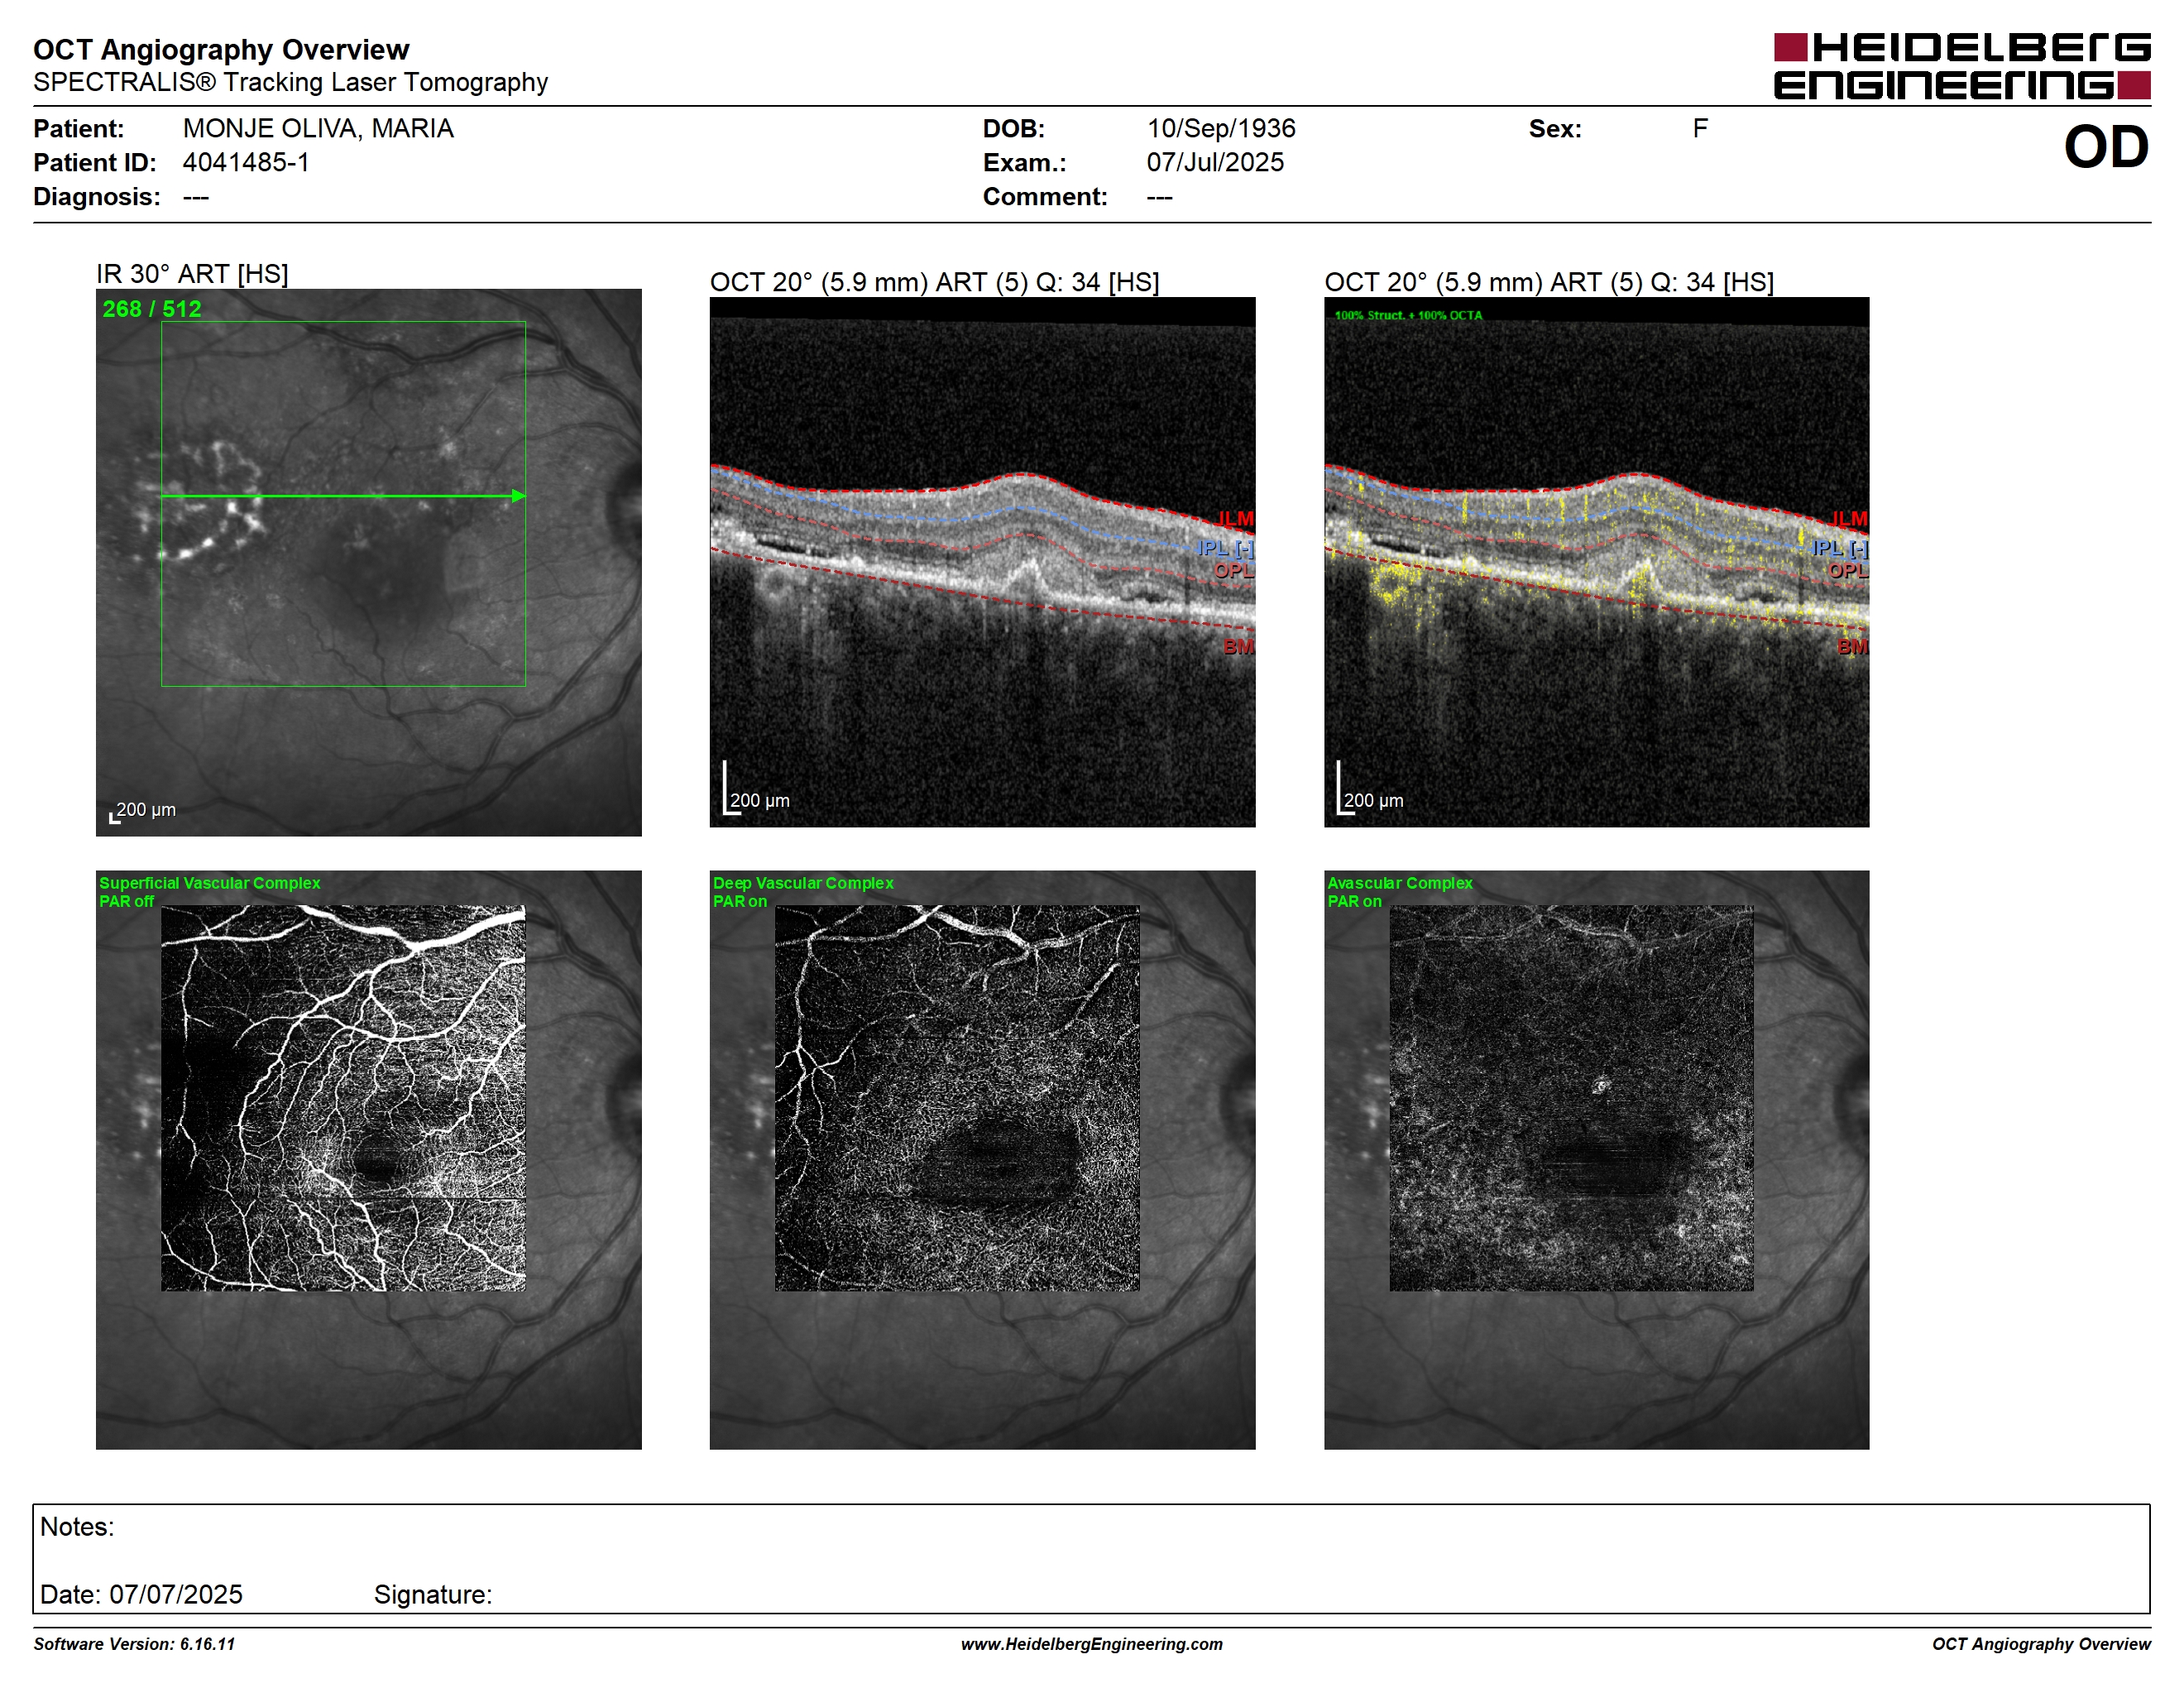Click the Heidelberg Engineering logo
Viewport: 2184px width, 1688px height.
point(1961,66)
